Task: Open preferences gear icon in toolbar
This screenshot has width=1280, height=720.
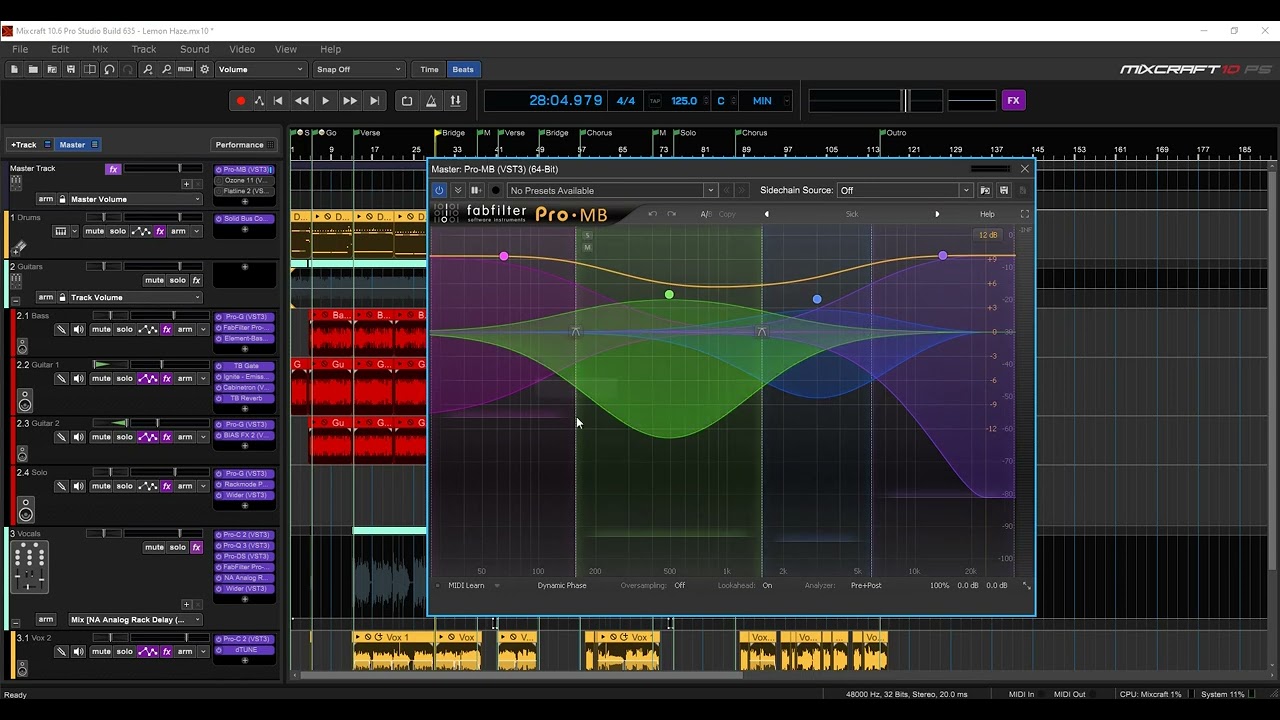Action: (x=205, y=70)
